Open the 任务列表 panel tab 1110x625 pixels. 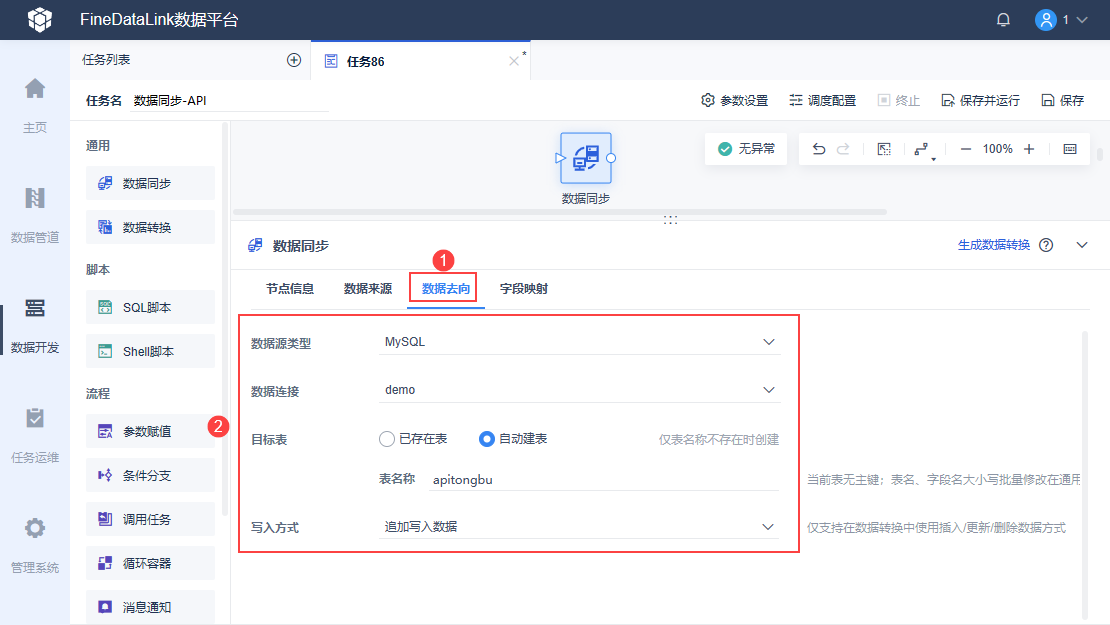point(106,59)
